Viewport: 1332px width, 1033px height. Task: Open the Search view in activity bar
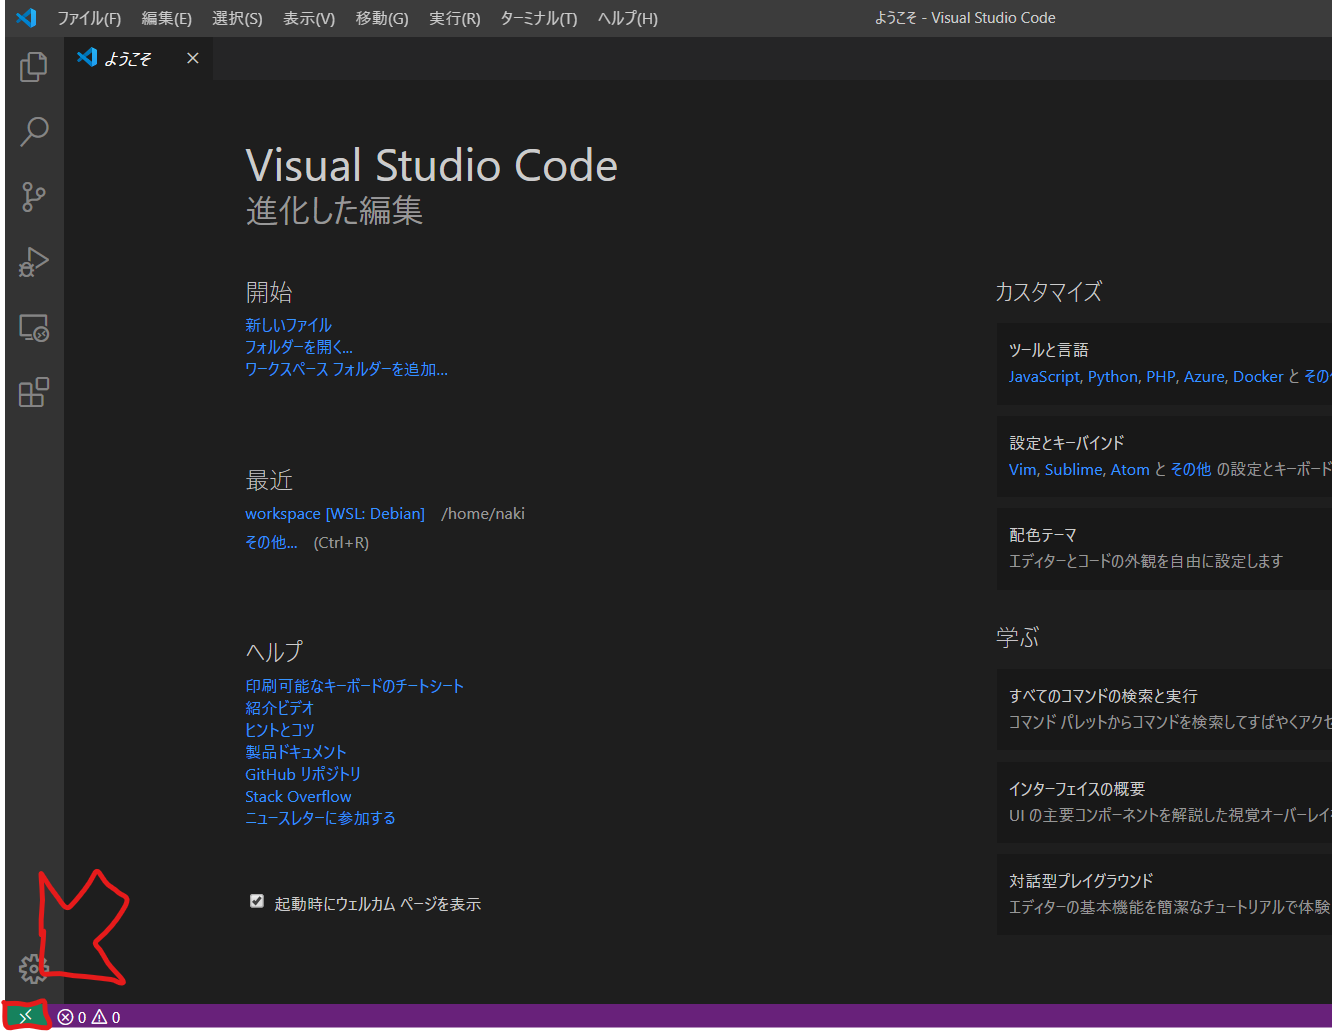(x=34, y=131)
